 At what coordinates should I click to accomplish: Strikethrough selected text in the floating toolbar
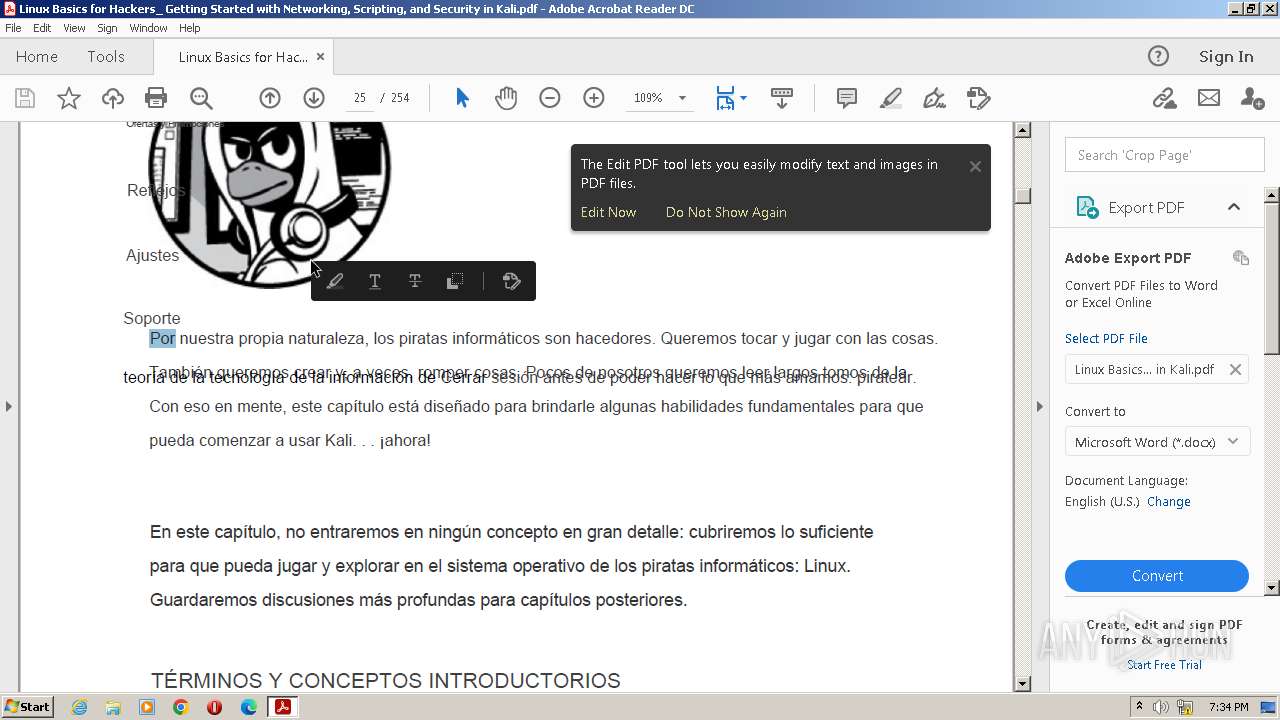[x=415, y=281]
